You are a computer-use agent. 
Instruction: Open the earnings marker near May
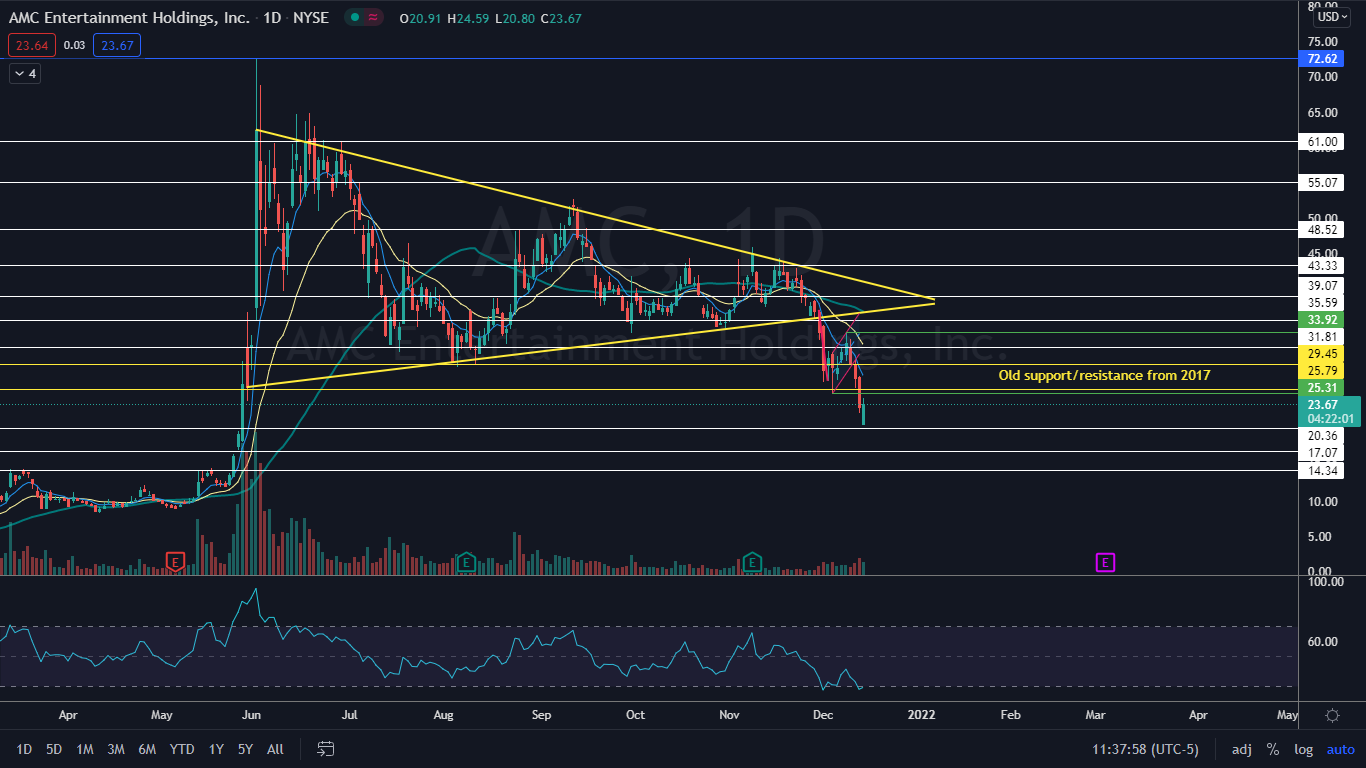[176, 562]
